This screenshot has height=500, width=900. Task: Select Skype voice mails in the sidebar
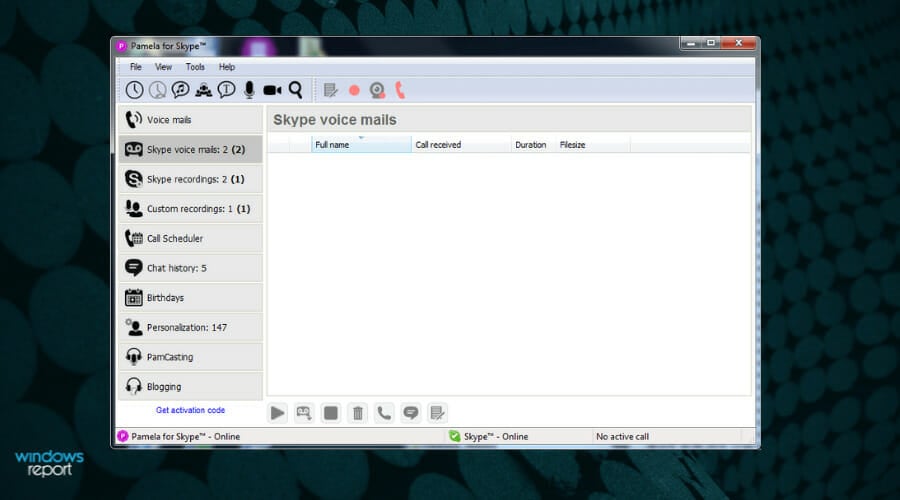[191, 149]
